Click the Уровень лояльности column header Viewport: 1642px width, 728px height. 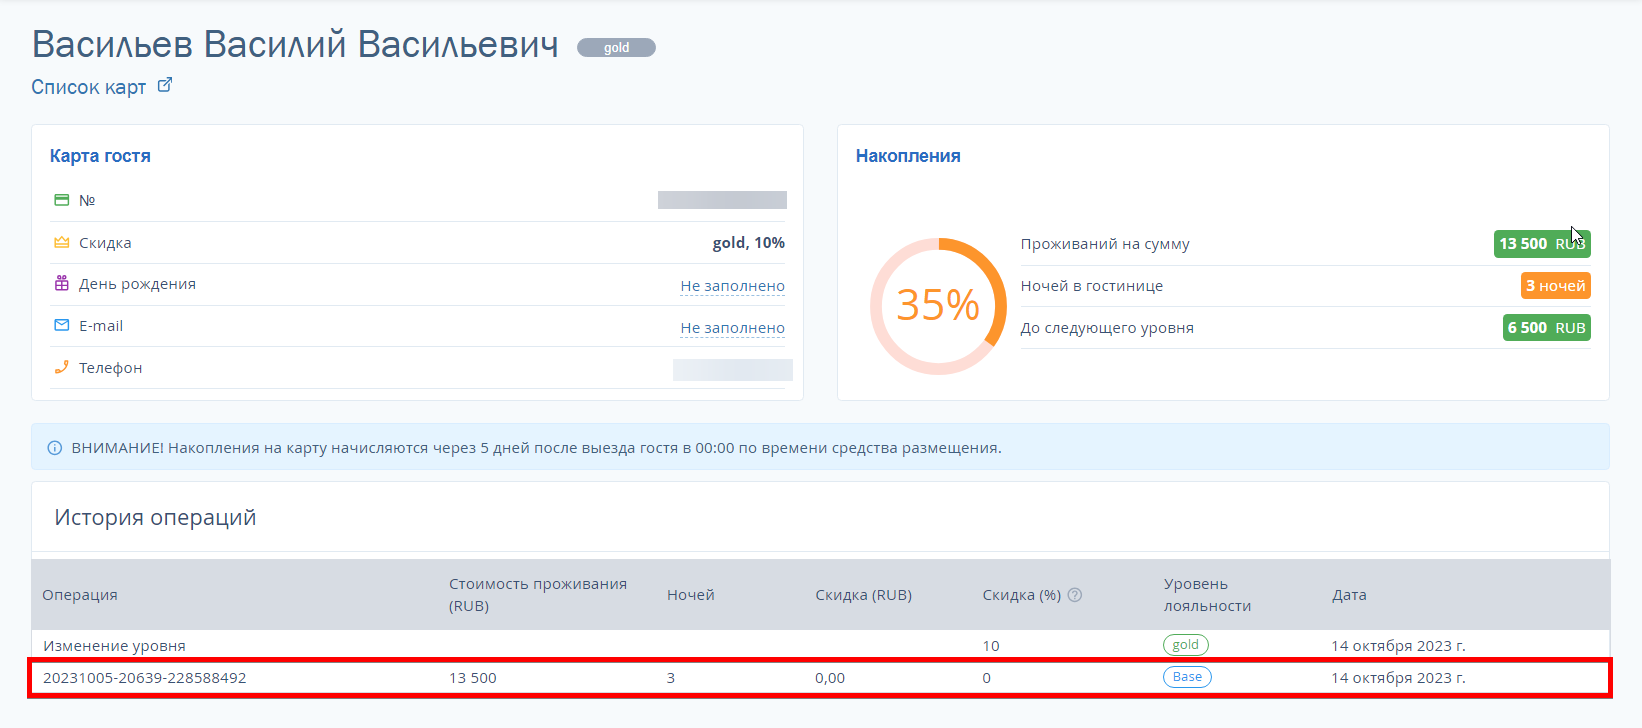coord(1207,595)
